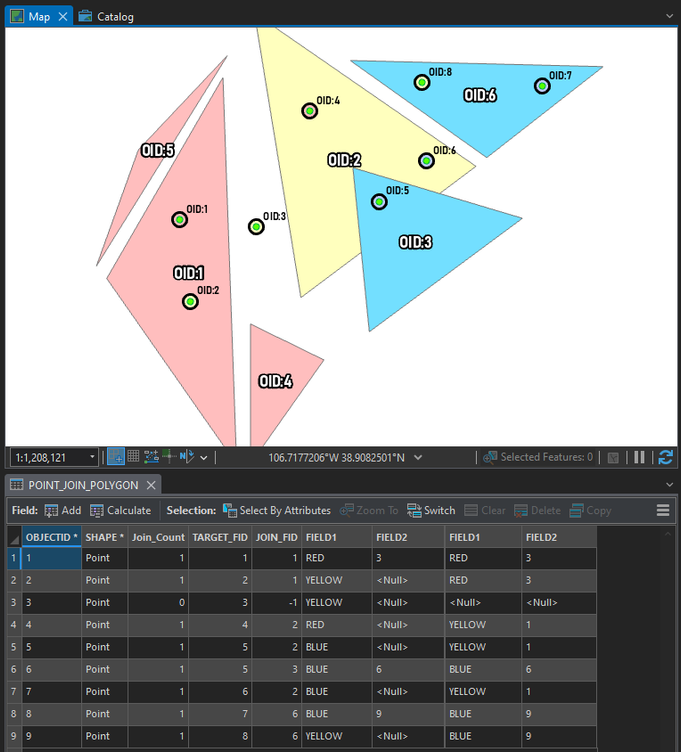Click Add field button
This screenshot has width=681, height=752.
pos(63,510)
